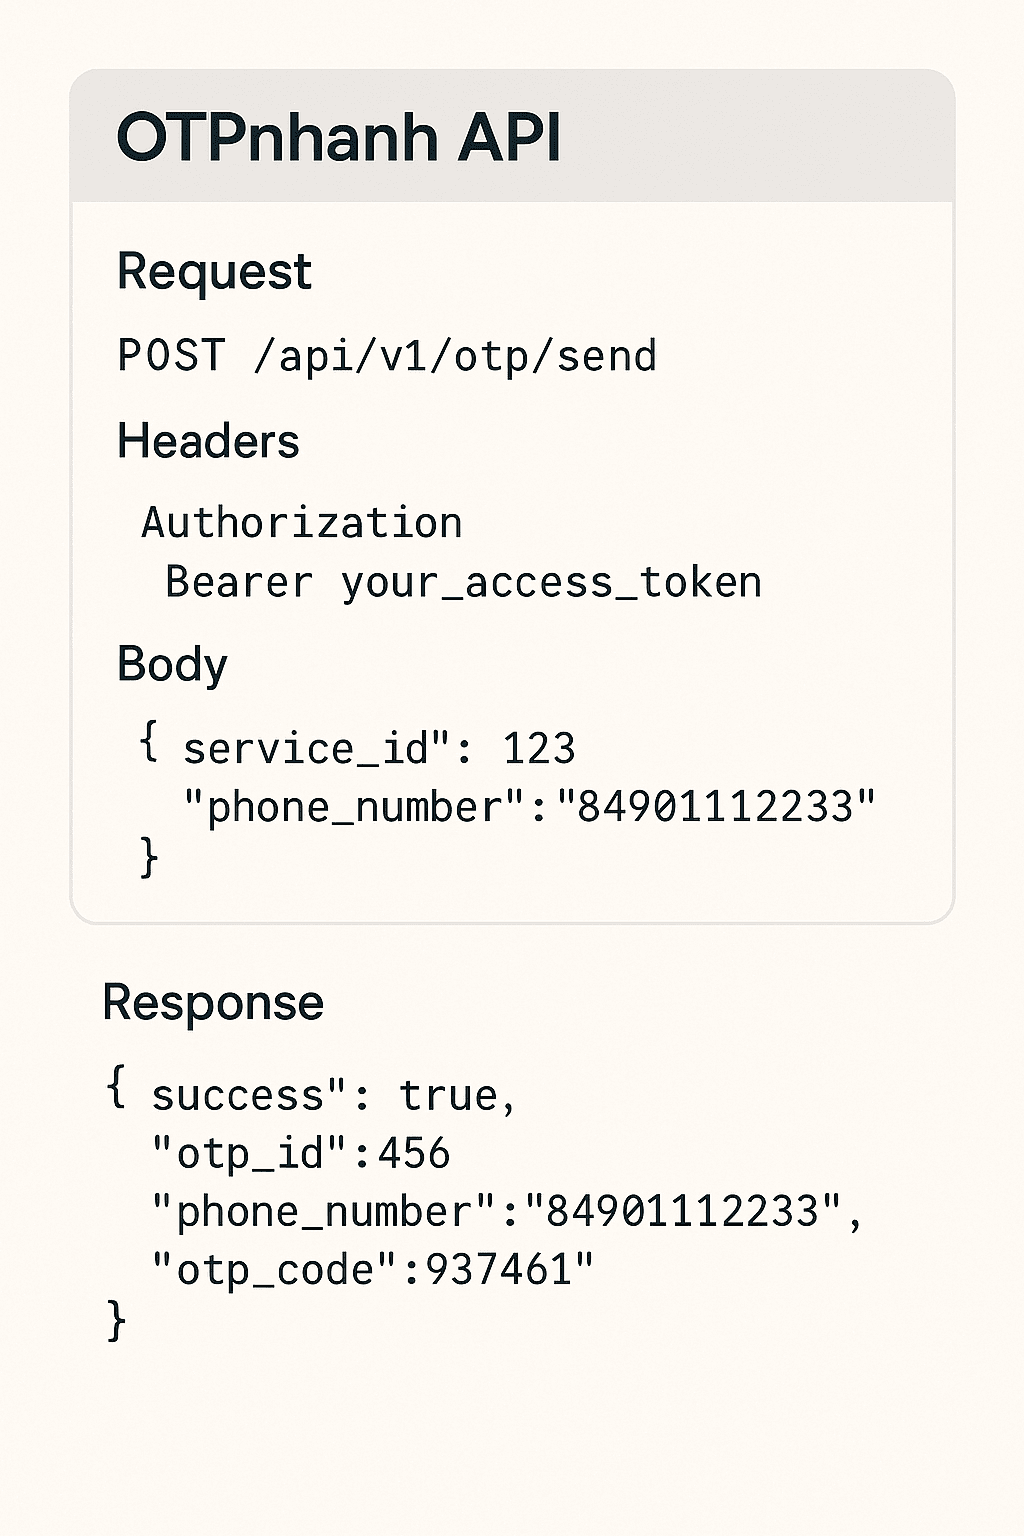This screenshot has width=1024, height=1536.
Task: Click the /api/v1/otp/send endpoint path
Action: tap(455, 356)
